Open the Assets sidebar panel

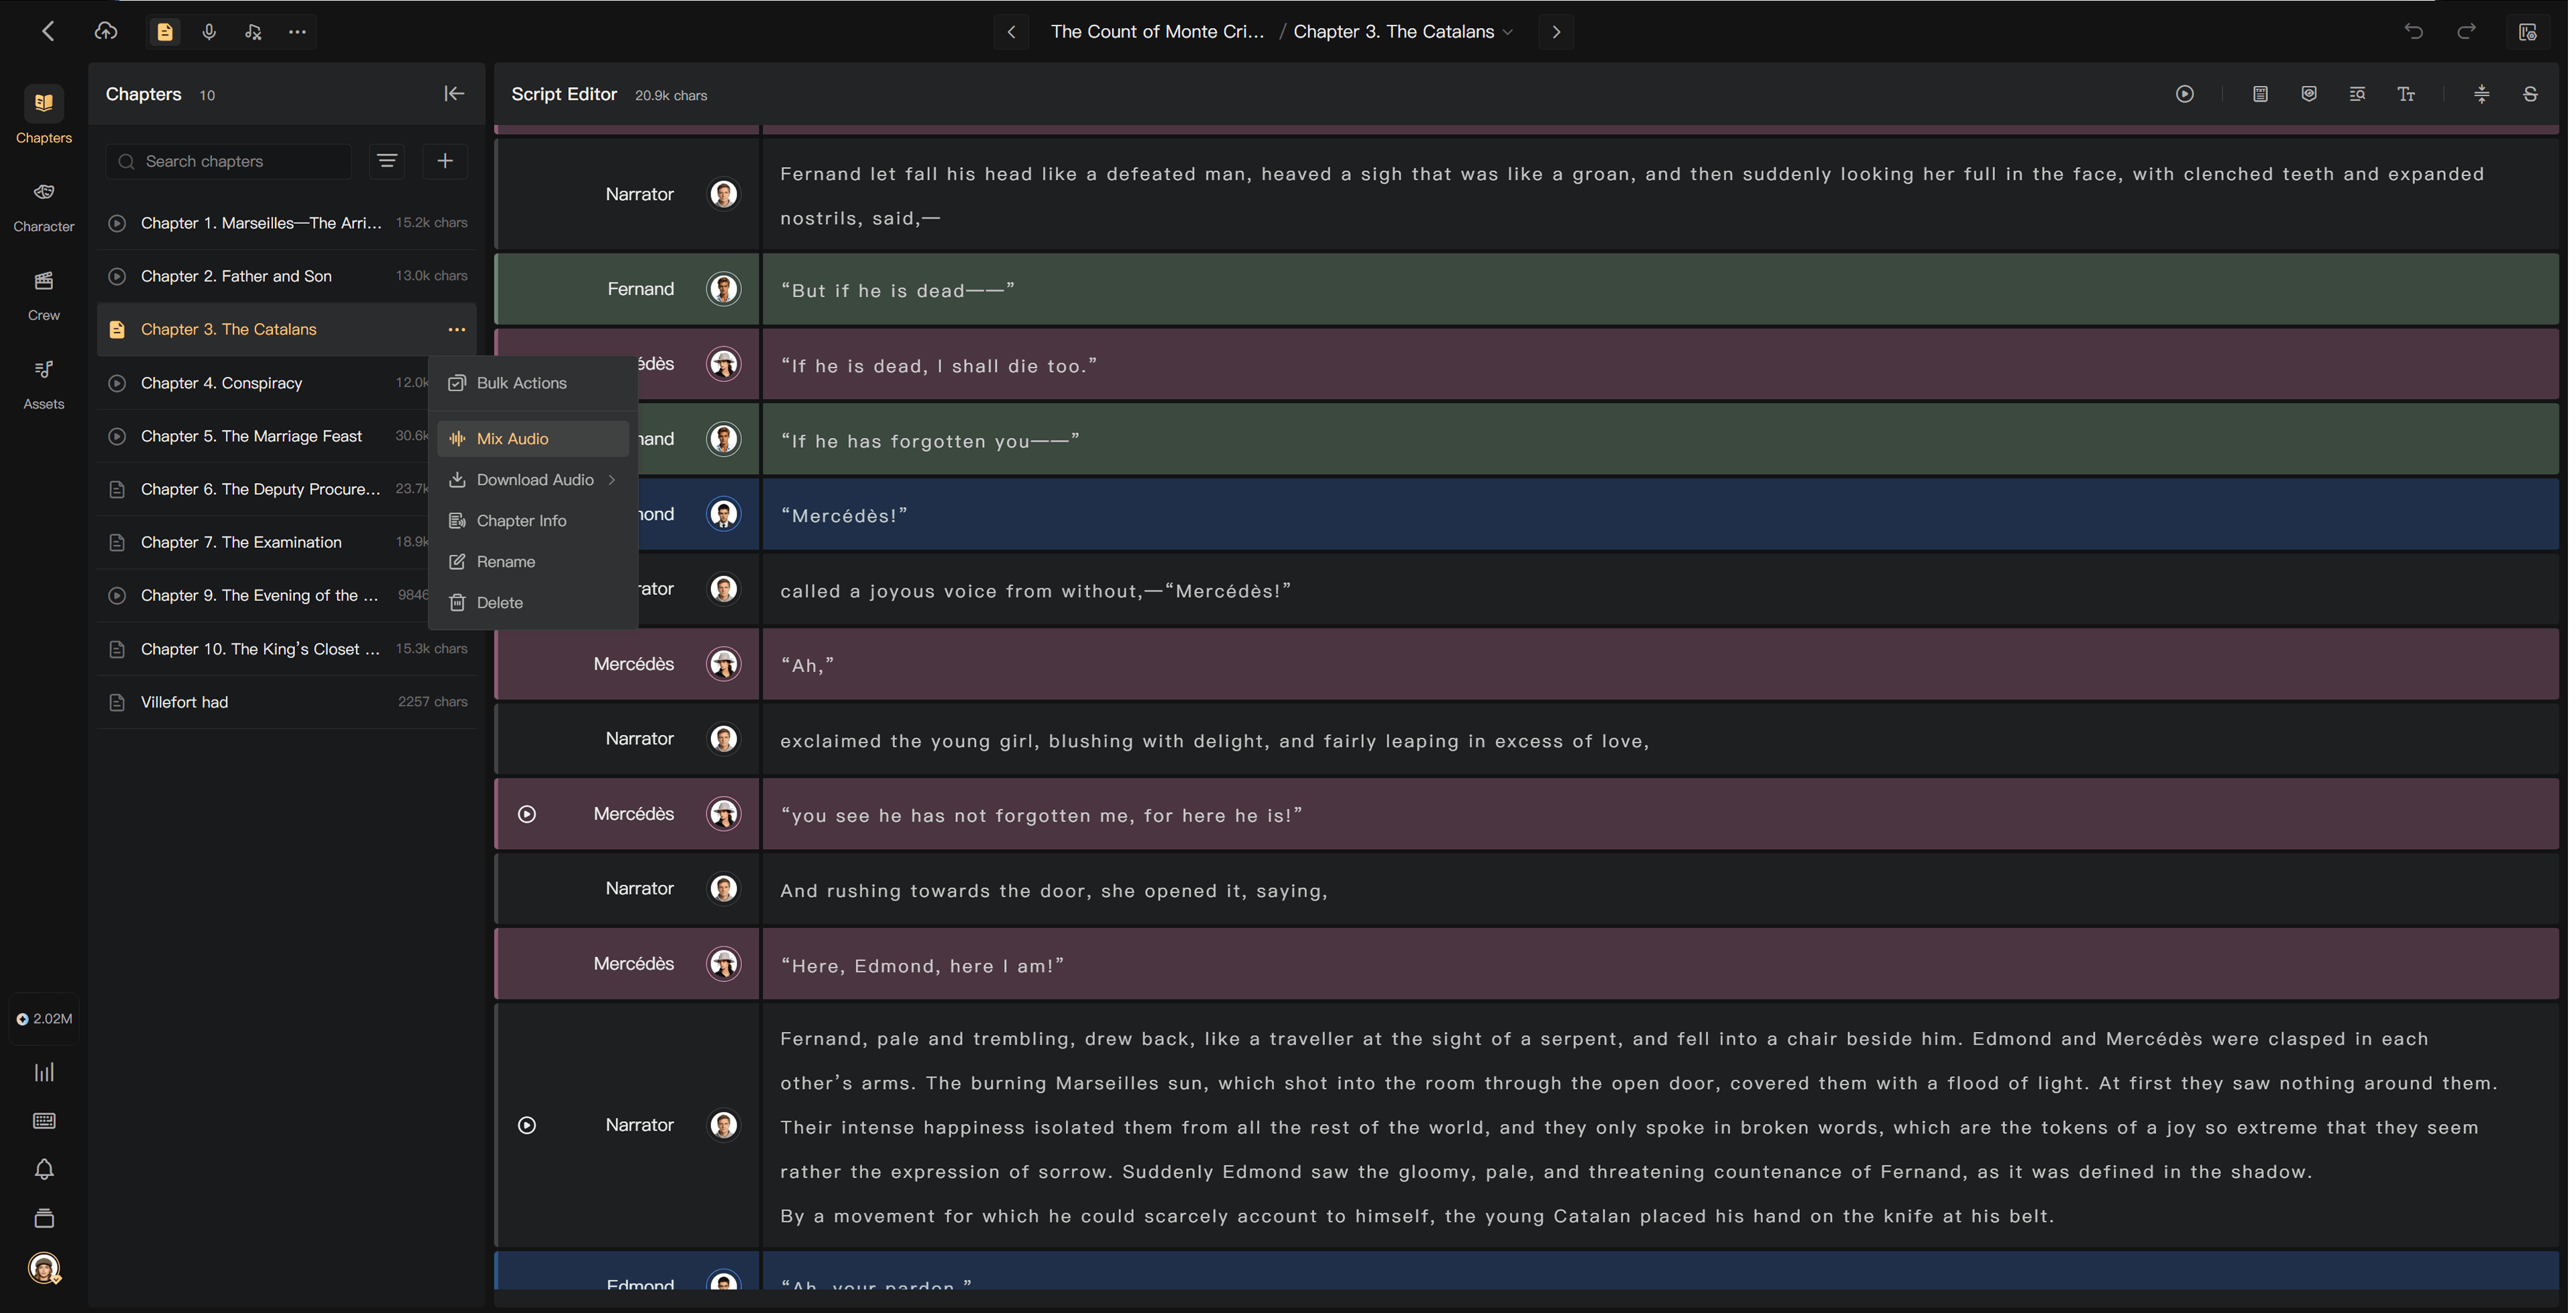tap(44, 384)
